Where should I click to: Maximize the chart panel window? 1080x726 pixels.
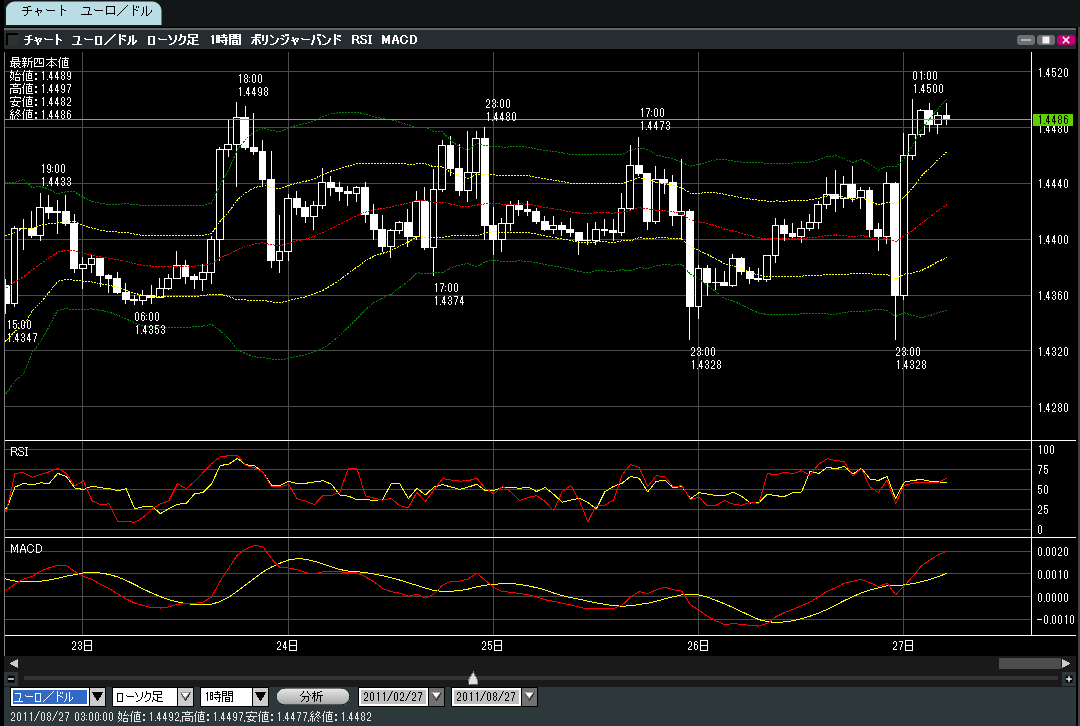[1045, 40]
